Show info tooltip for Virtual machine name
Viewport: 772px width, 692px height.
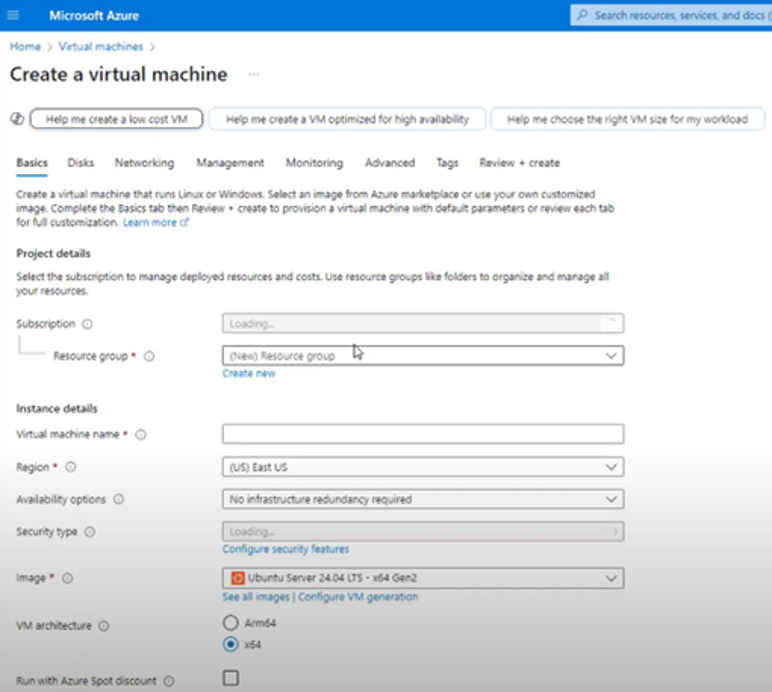[x=141, y=435]
